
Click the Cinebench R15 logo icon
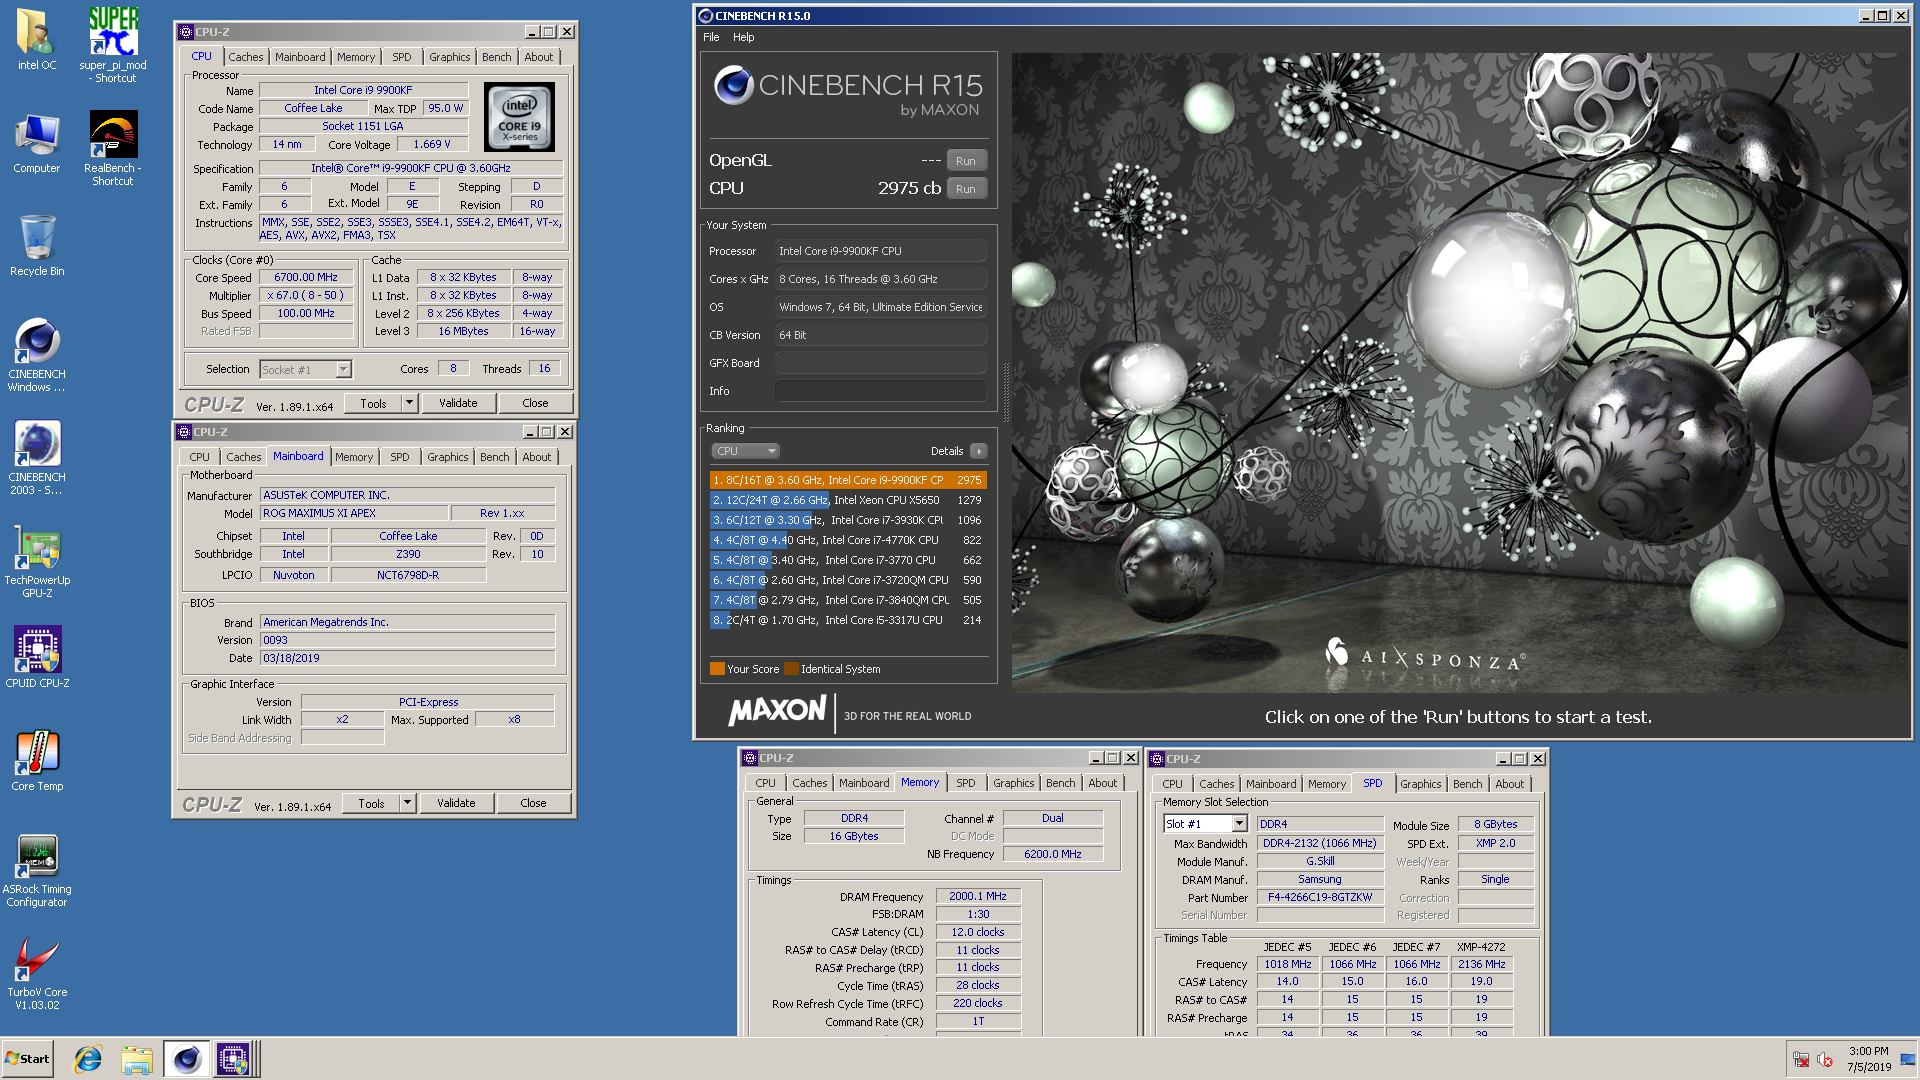point(733,86)
